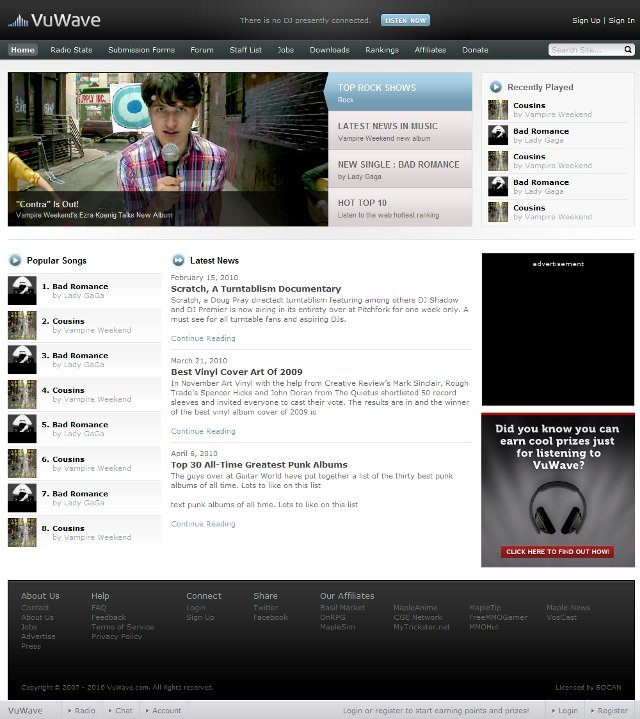Open the footer Press link
Image resolution: width=640 pixels, height=719 pixels.
[31, 646]
